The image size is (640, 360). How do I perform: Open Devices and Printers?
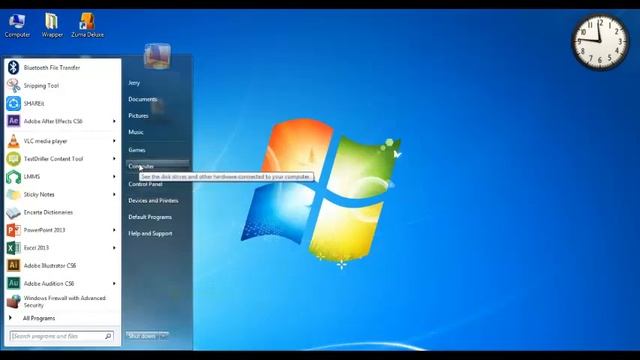153,200
